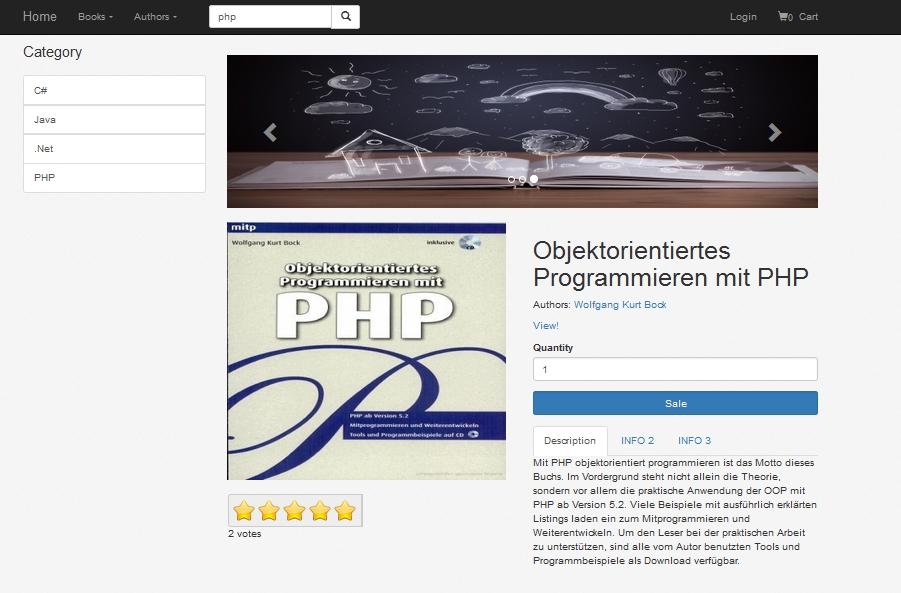Click the book title heading
Screen dimensions: 901x593
pyautogui.click(x=671, y=264)
